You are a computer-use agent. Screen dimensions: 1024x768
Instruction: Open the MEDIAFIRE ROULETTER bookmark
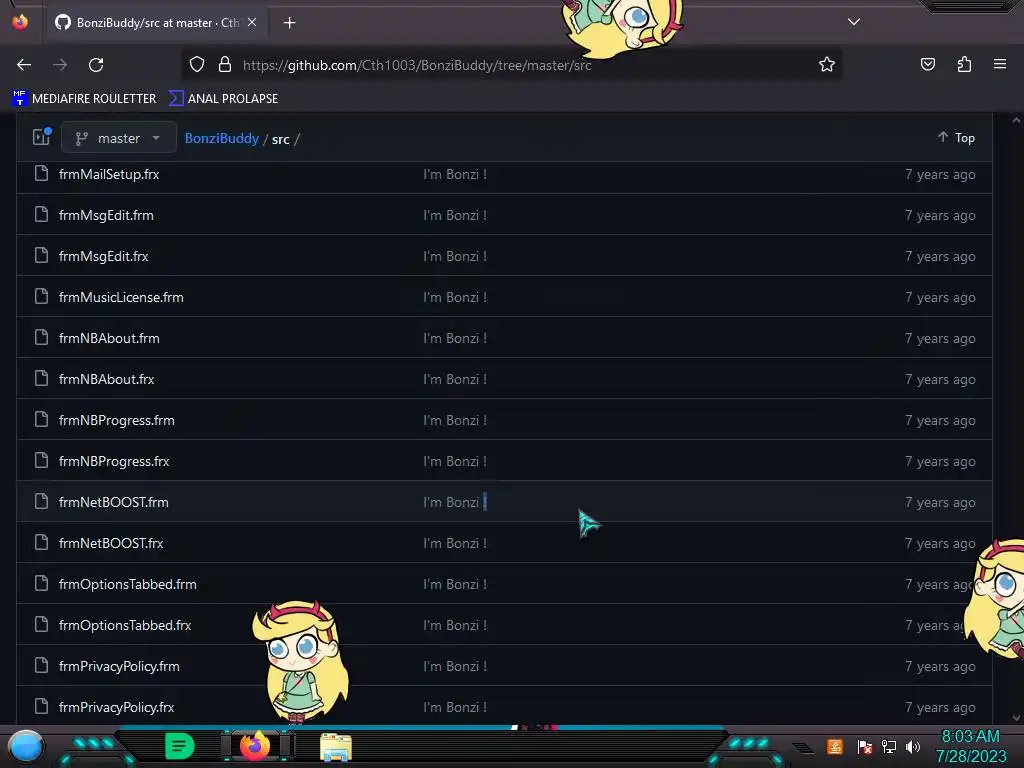coord(84,99)
